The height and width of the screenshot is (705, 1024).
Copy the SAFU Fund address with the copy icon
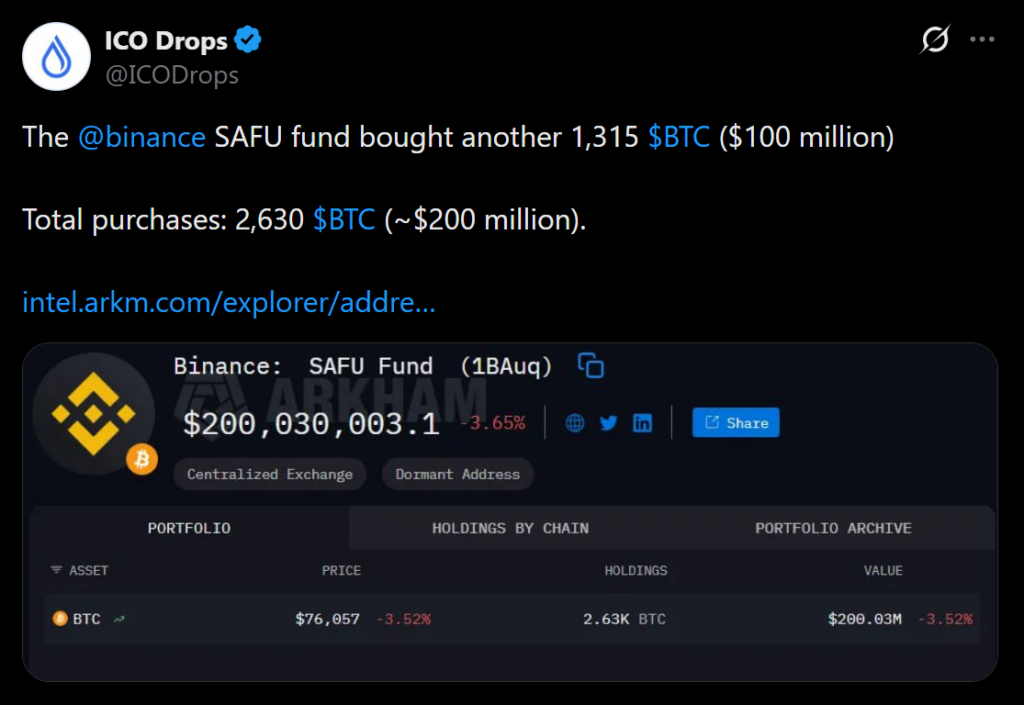coord(591,366)
